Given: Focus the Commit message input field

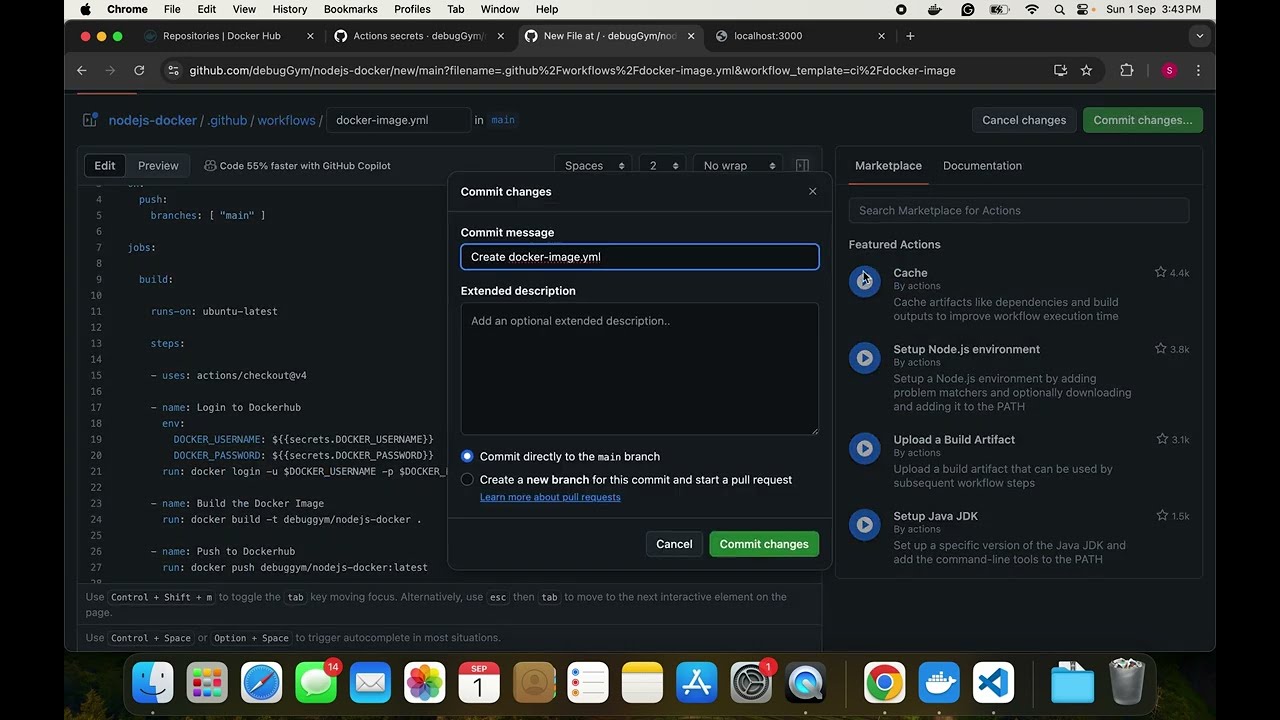Looking at the screenshot, I should pos(640,257).
